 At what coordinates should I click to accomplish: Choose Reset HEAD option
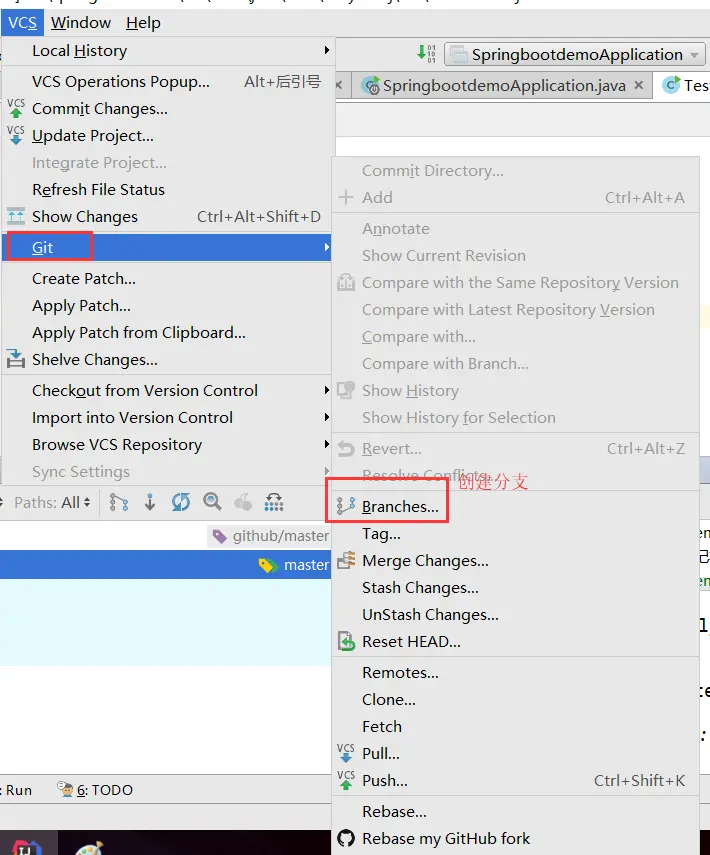515,642
